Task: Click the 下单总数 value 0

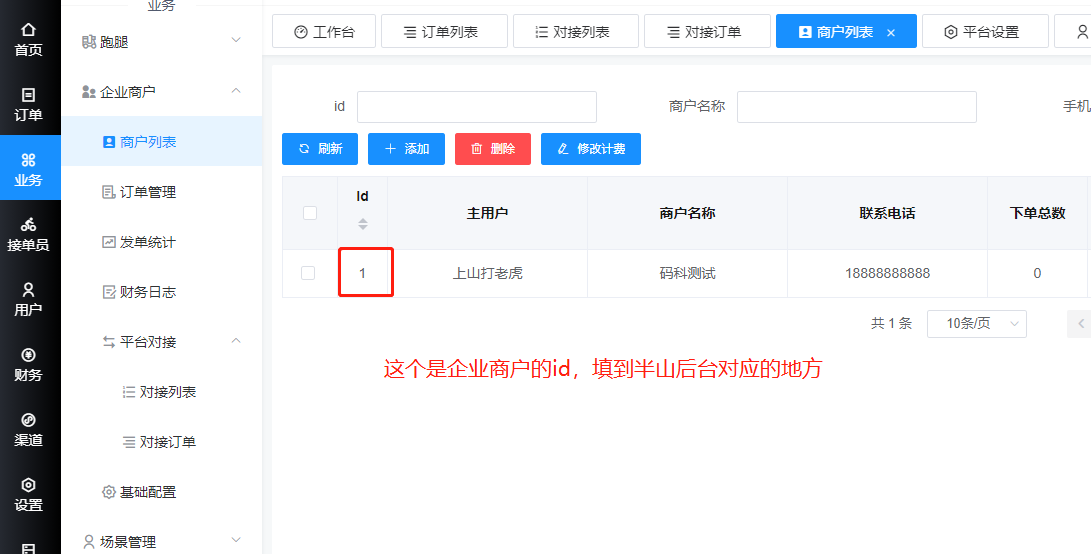Action: [1037, 274]
